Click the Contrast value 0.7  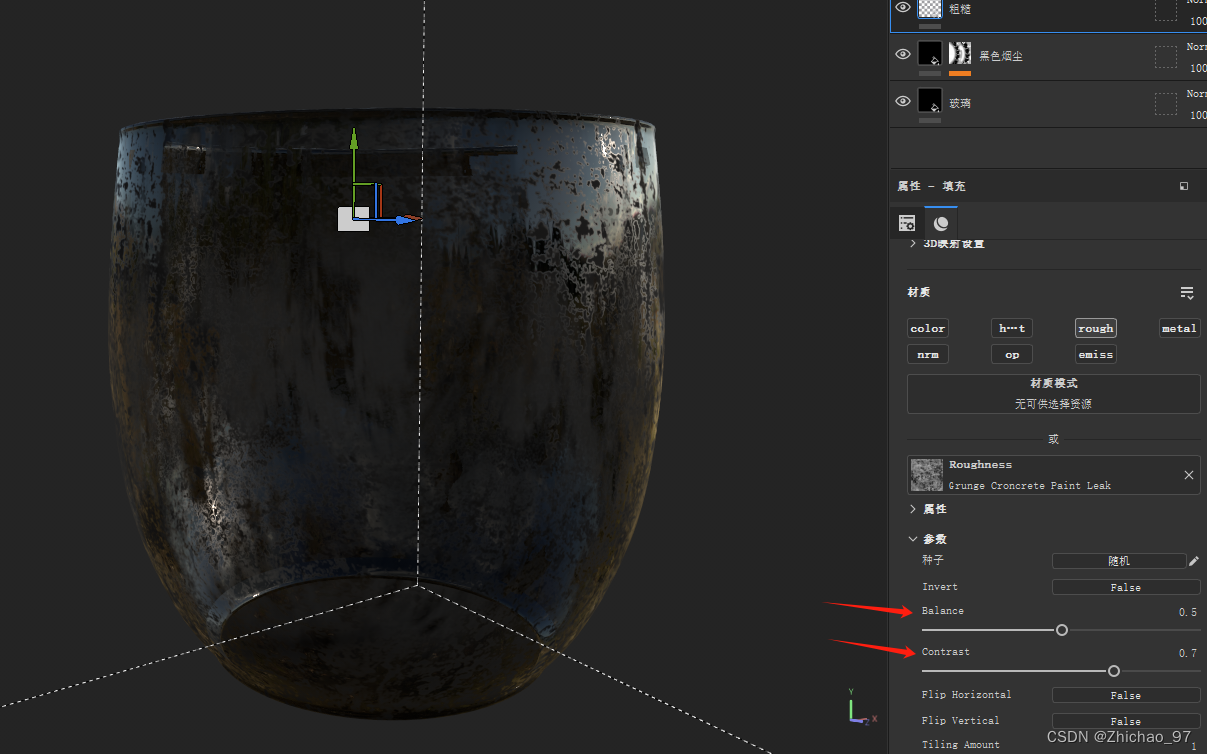[1188, 653]
